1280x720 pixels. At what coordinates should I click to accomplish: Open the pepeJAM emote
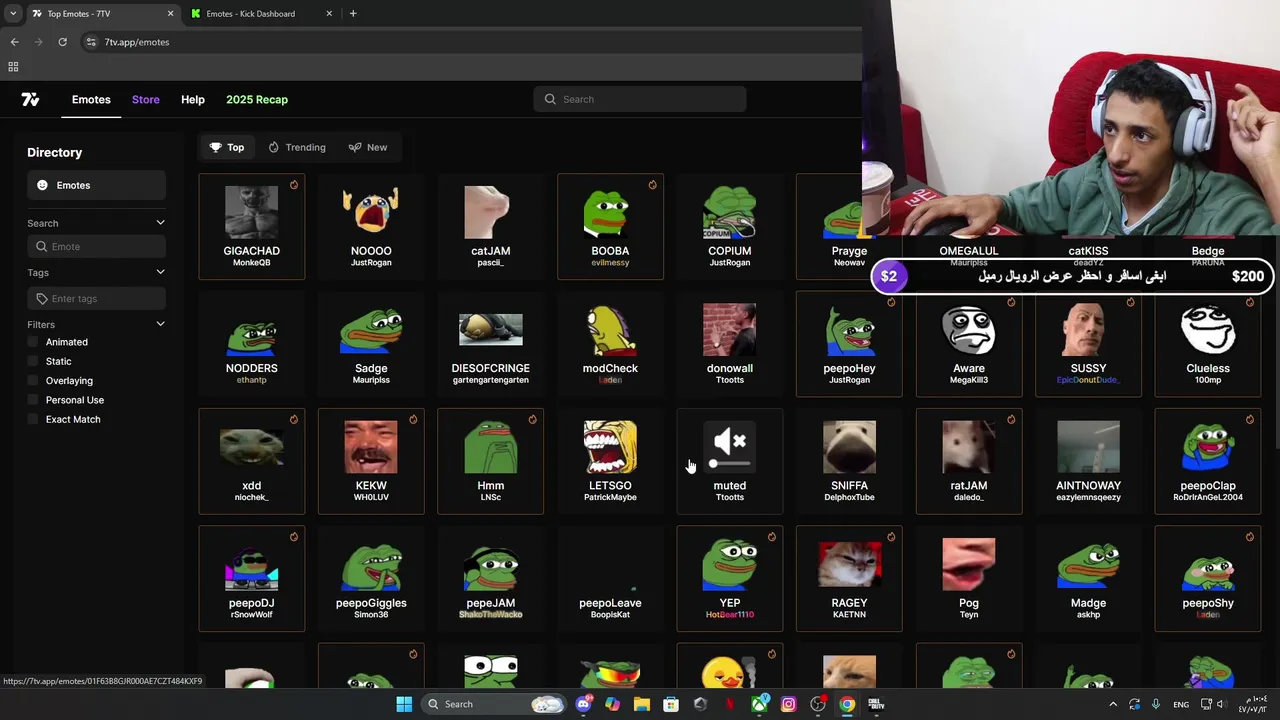(x=491, y=579)
